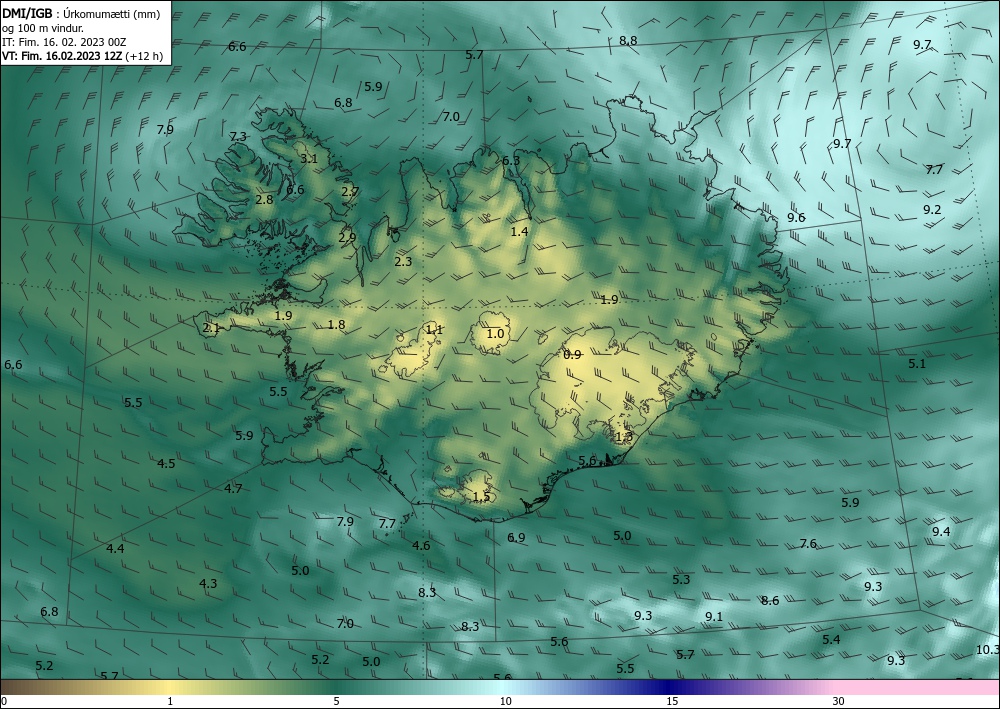Click the 2.3 value label
Screen dimensions: 1000x709
[403, 261]
